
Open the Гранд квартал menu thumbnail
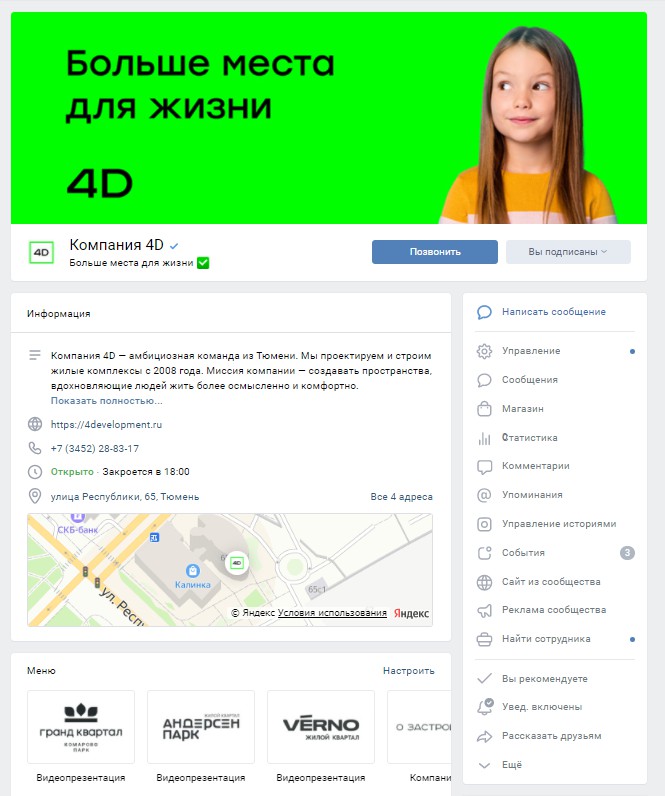tap(81, 726)
